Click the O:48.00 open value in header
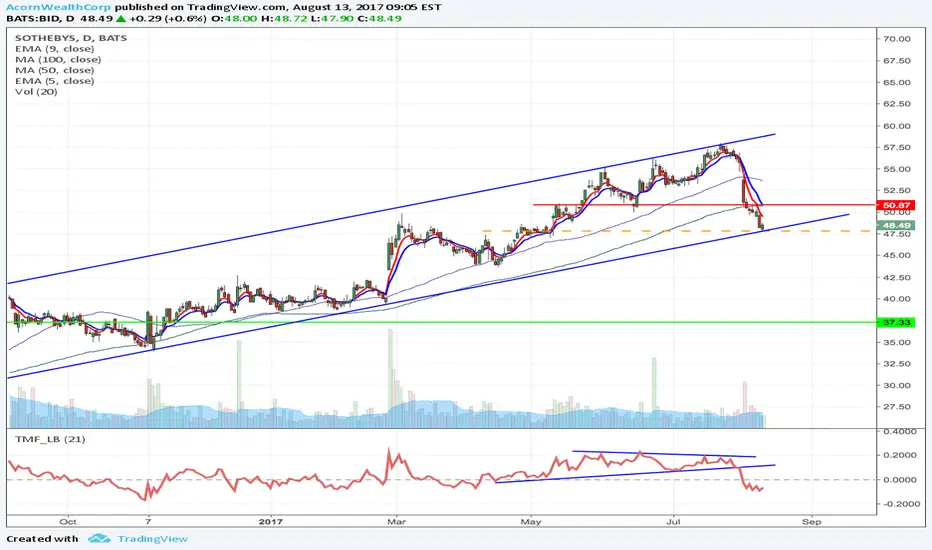Viewport: 932px width, 550px height. coord(234,18)
